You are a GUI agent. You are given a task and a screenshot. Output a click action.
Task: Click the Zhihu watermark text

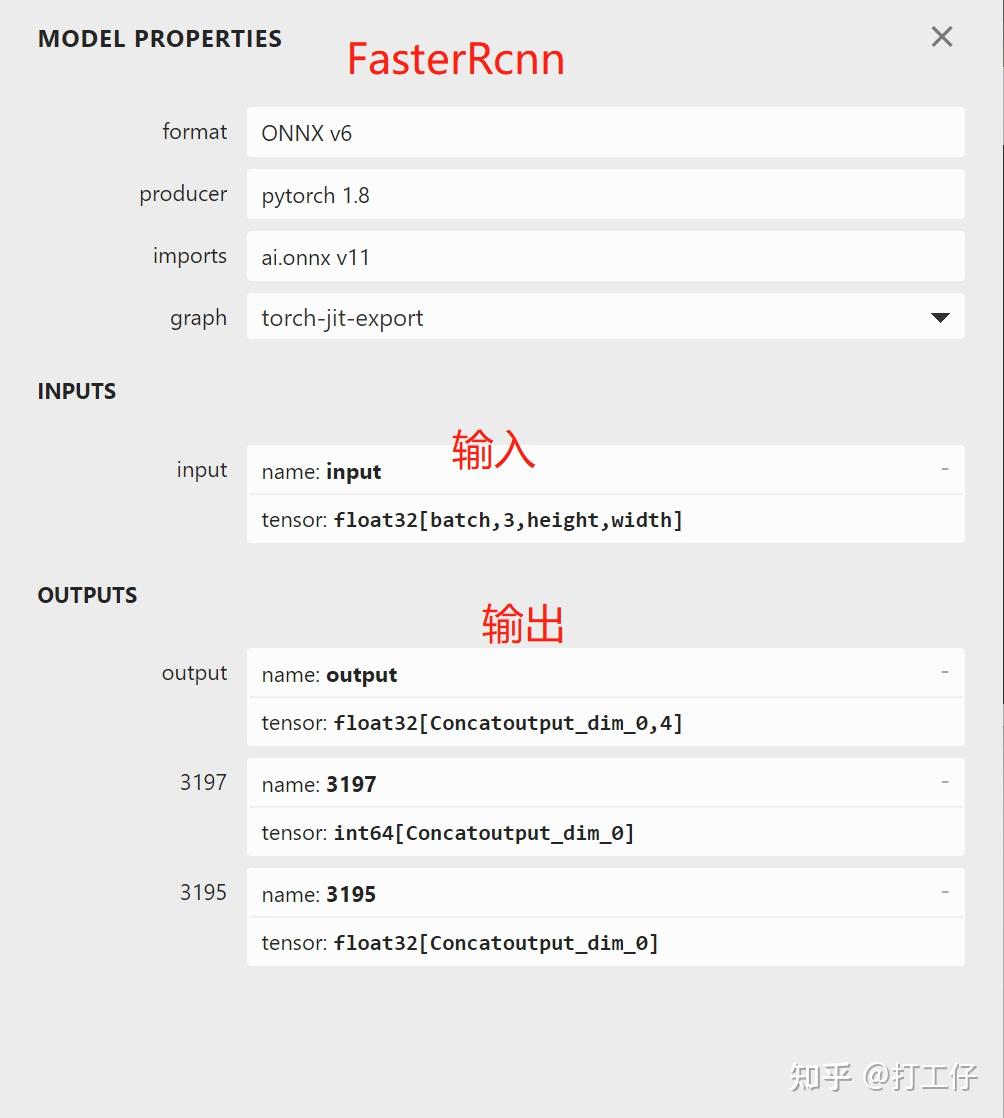[x=883, y=1076]
